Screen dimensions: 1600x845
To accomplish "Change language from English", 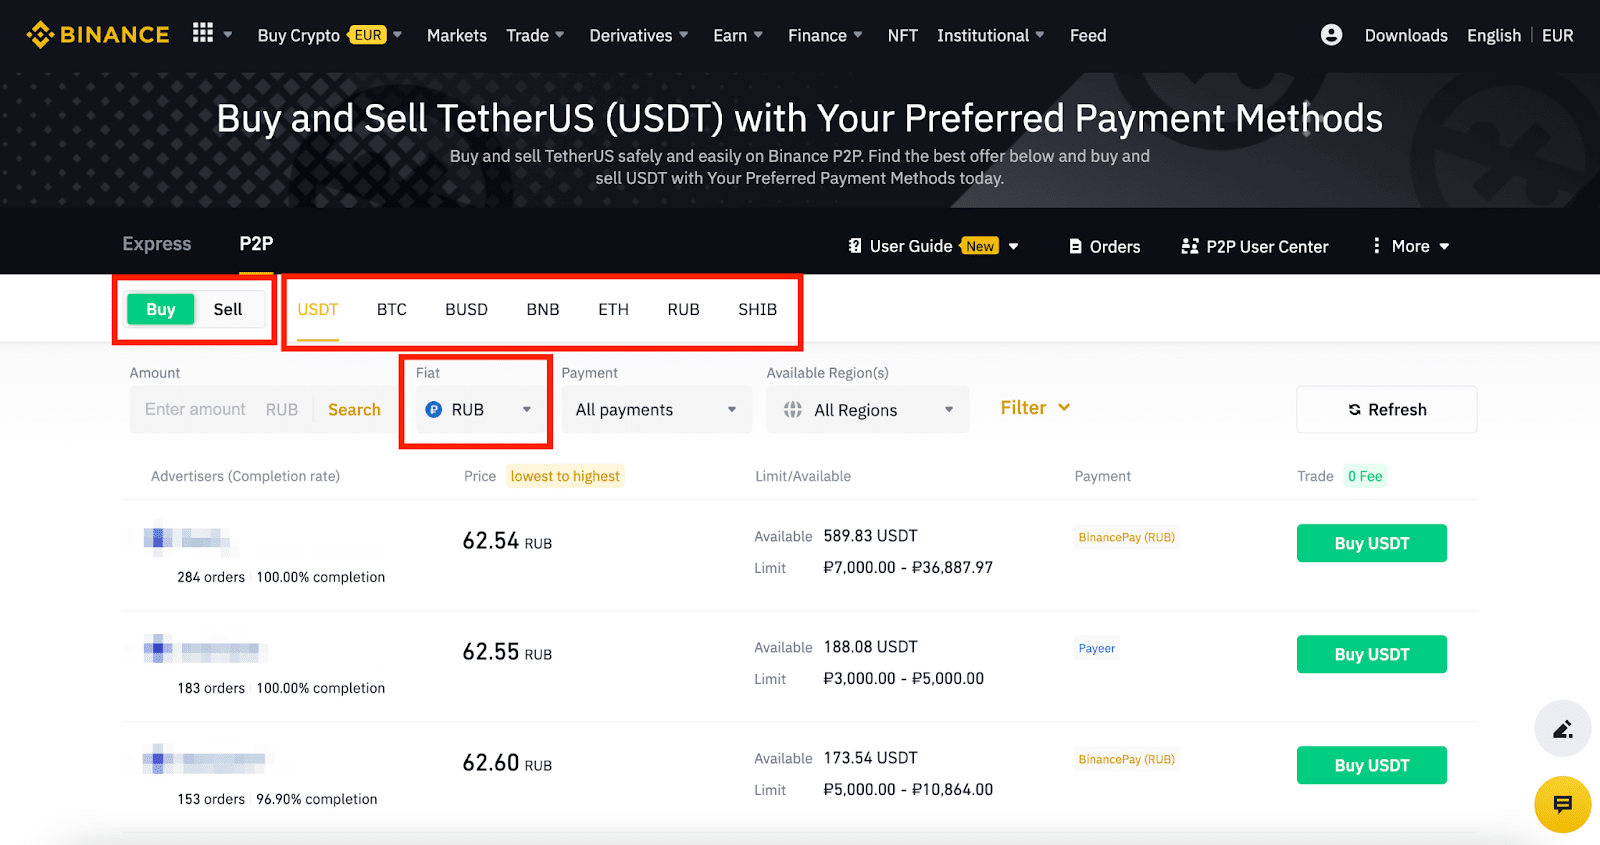I will coord(1494,35).
